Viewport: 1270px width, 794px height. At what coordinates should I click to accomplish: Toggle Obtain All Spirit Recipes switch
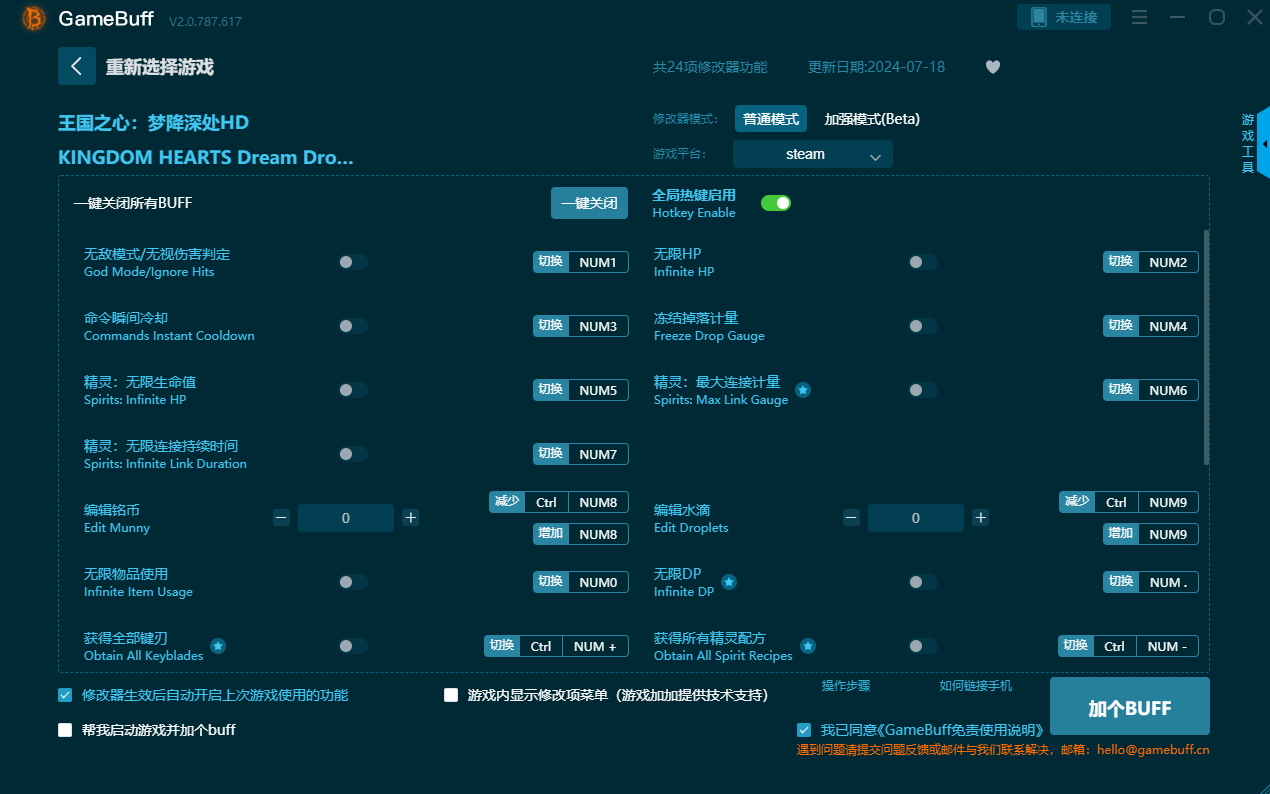click(923, 646)
